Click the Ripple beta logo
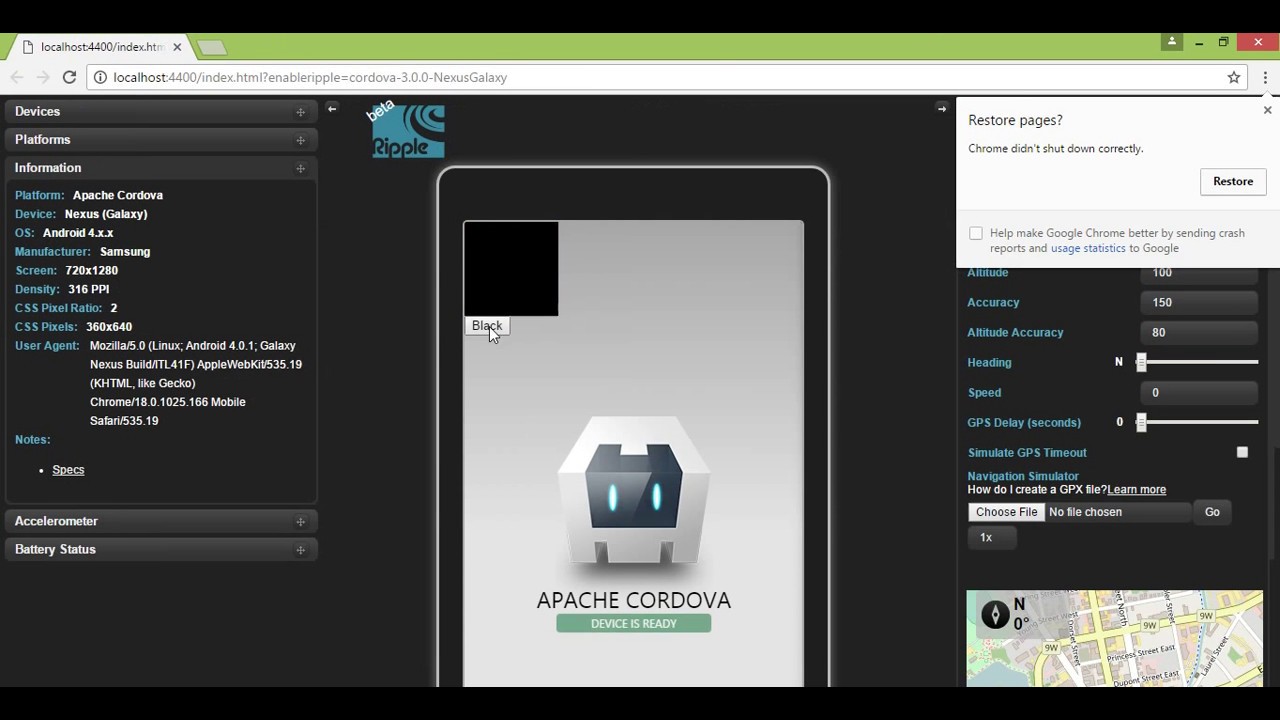 click(406, 130)
